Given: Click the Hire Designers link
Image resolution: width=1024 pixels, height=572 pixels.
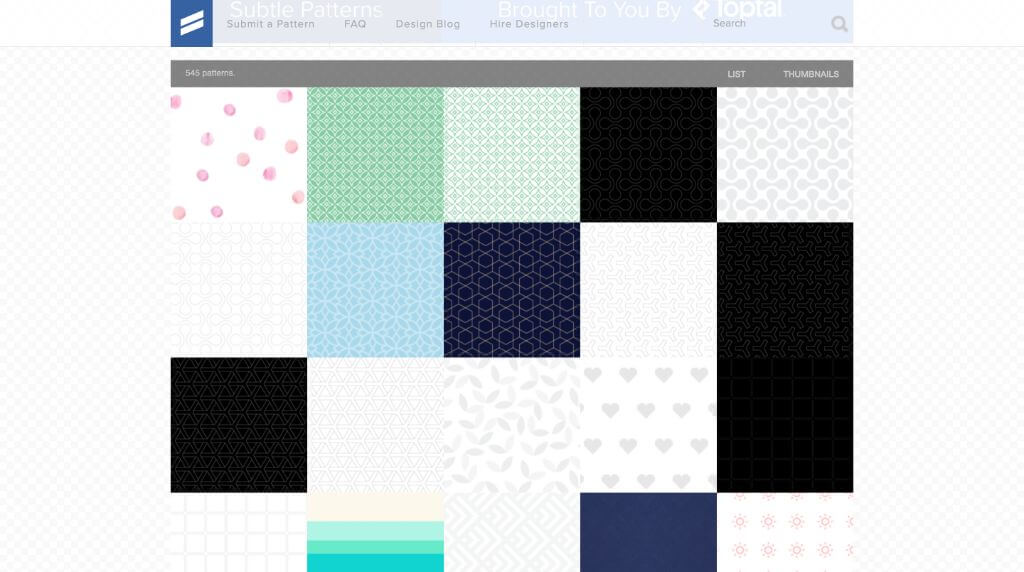Looking at the screenshot, I should [x=529, y=24].
